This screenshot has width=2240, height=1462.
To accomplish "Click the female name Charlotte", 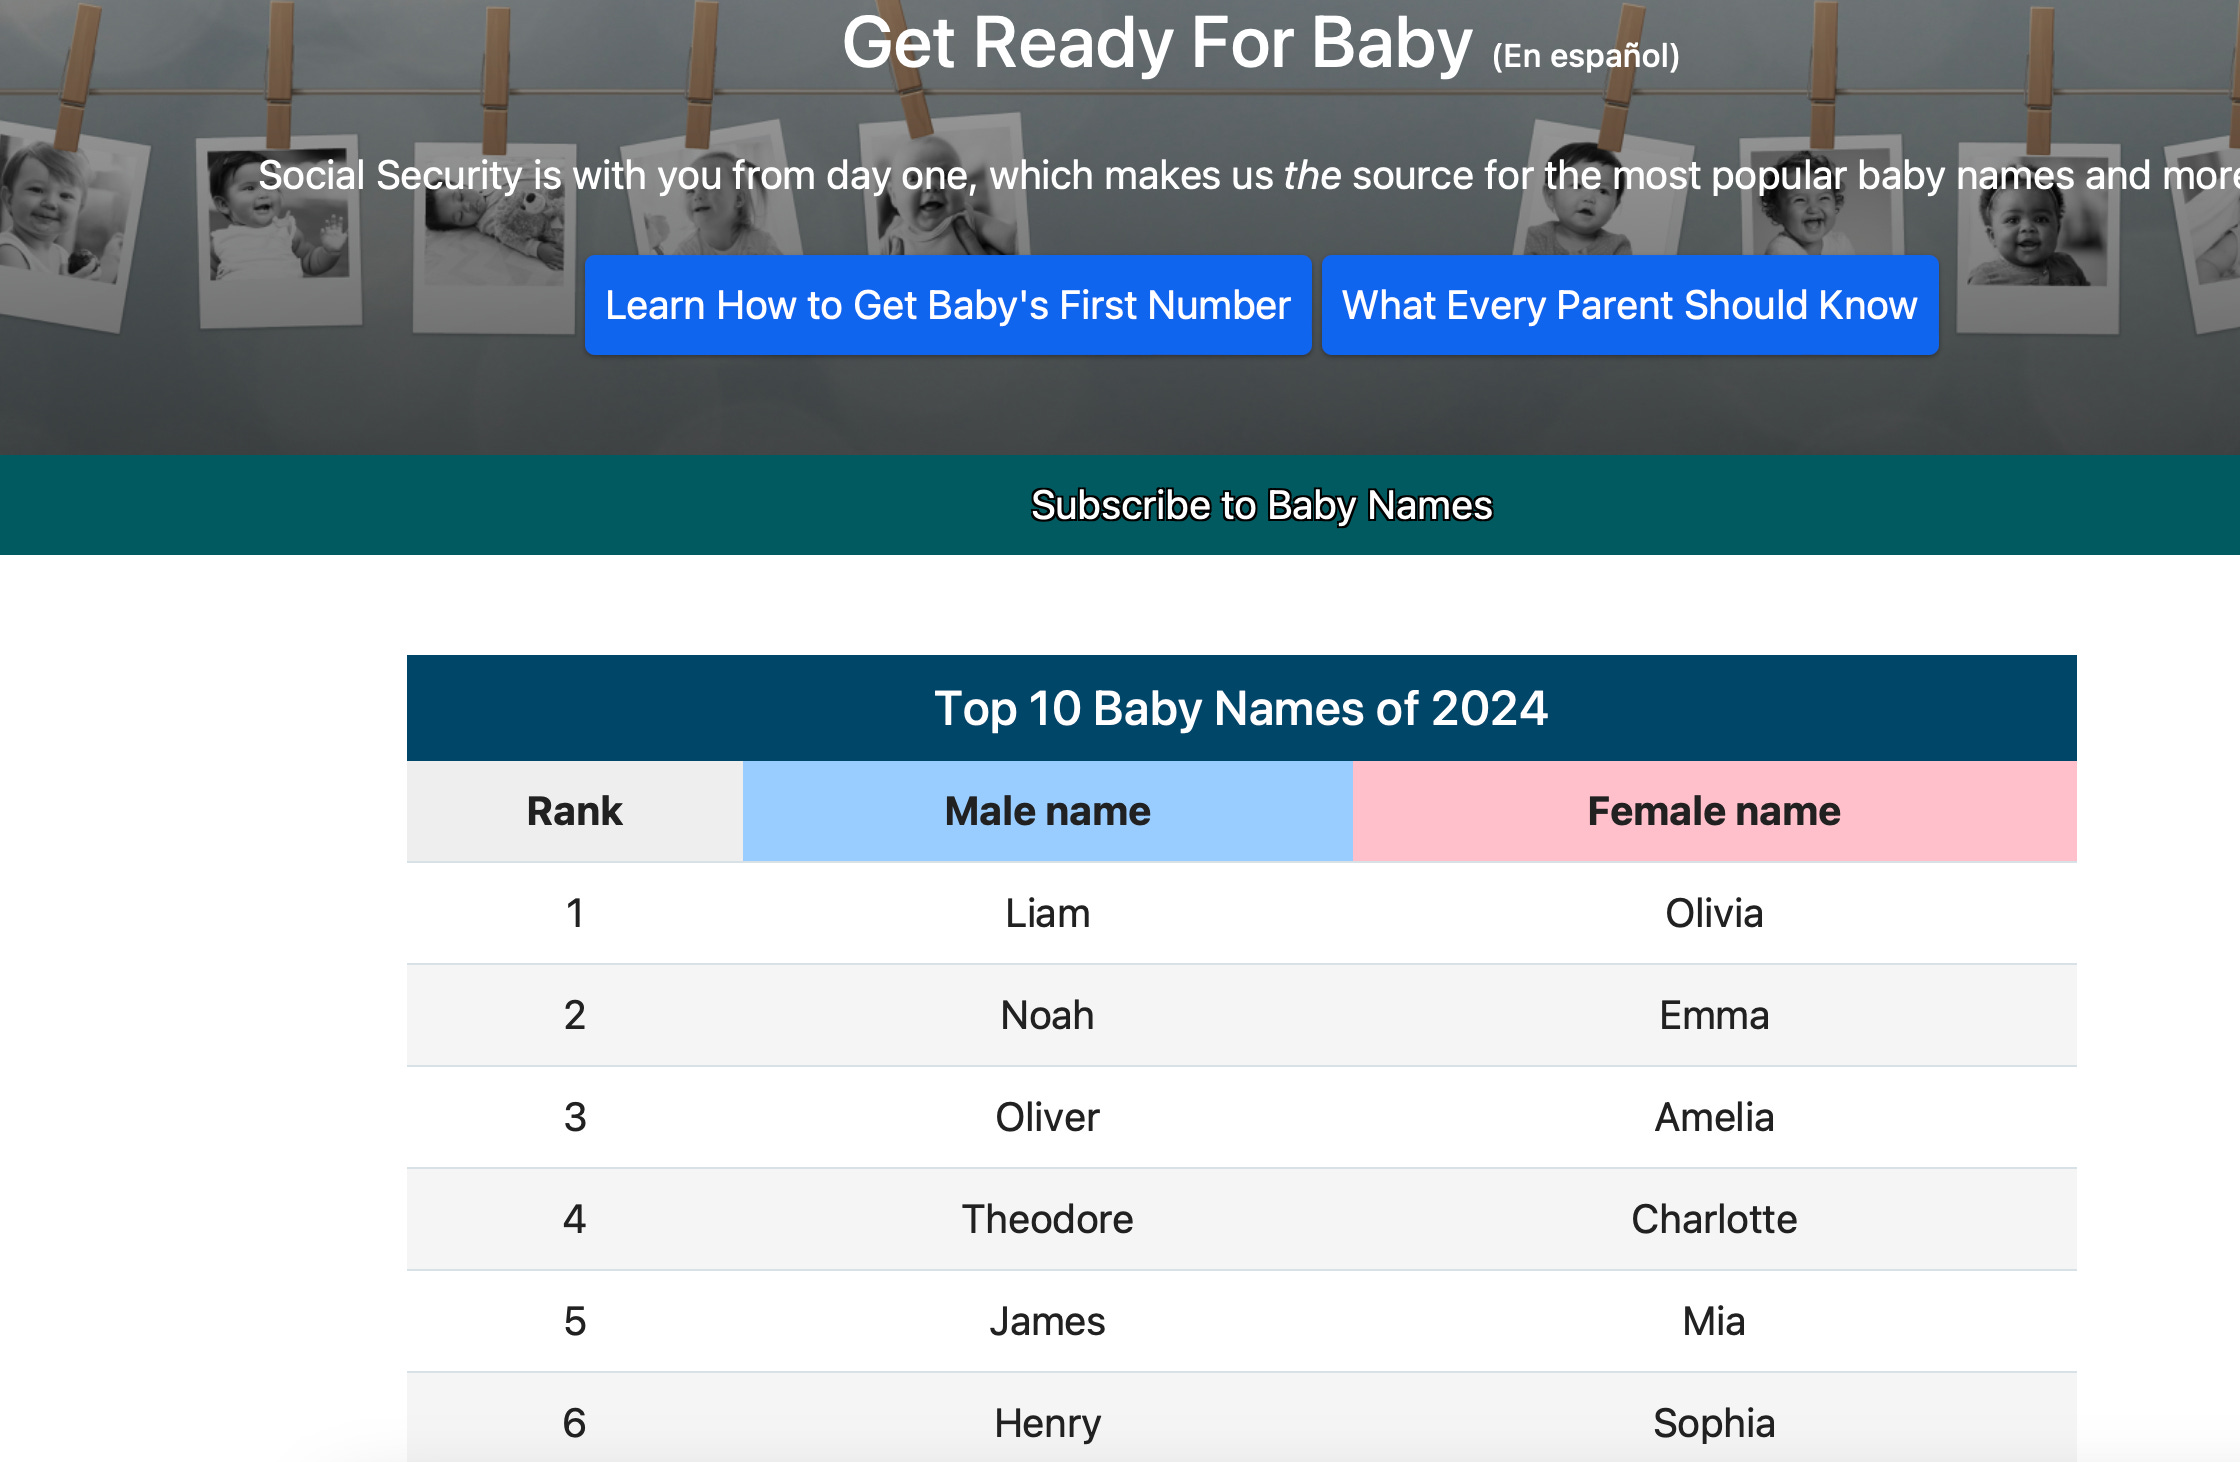I will (x=1713, y=1219).
